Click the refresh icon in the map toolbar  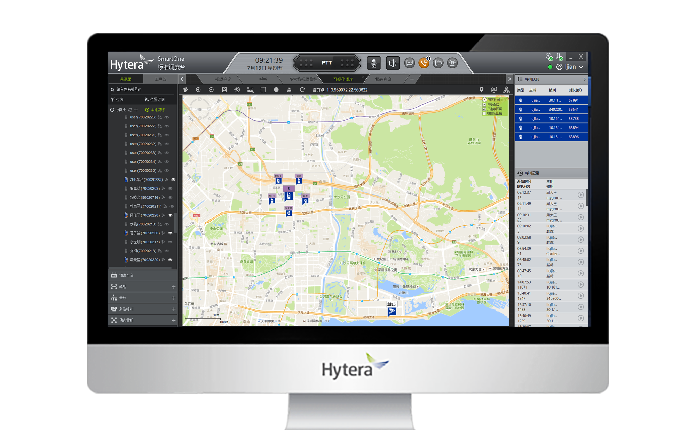click(x=302, y=90)
